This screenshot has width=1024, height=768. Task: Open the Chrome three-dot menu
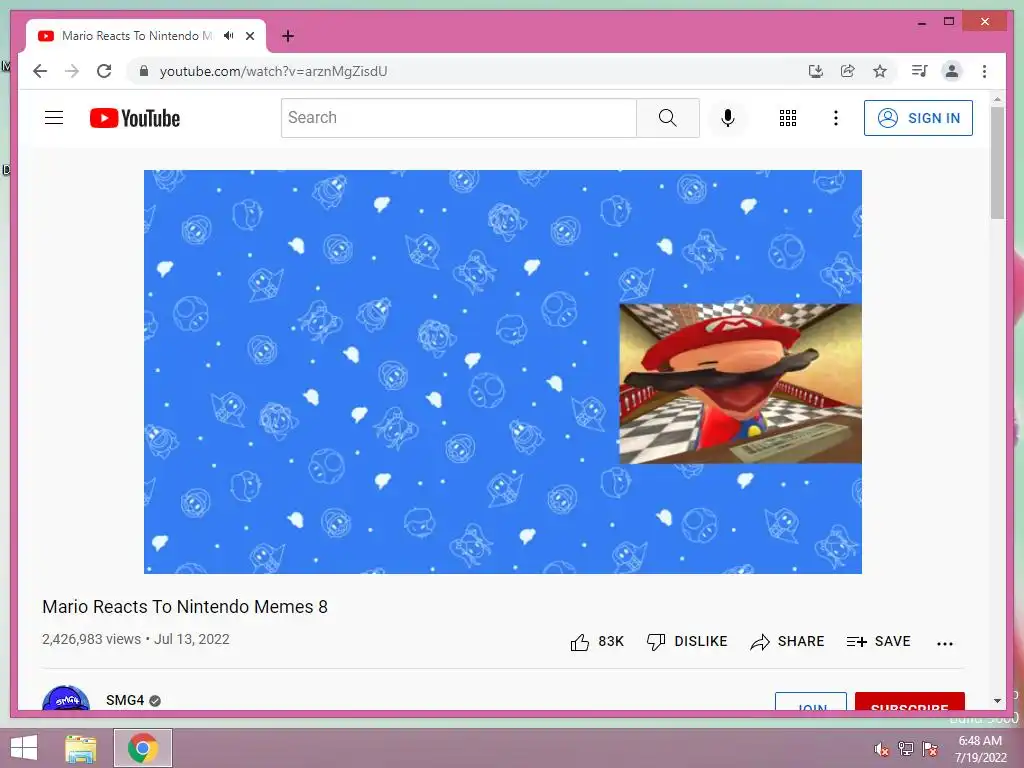984,71
